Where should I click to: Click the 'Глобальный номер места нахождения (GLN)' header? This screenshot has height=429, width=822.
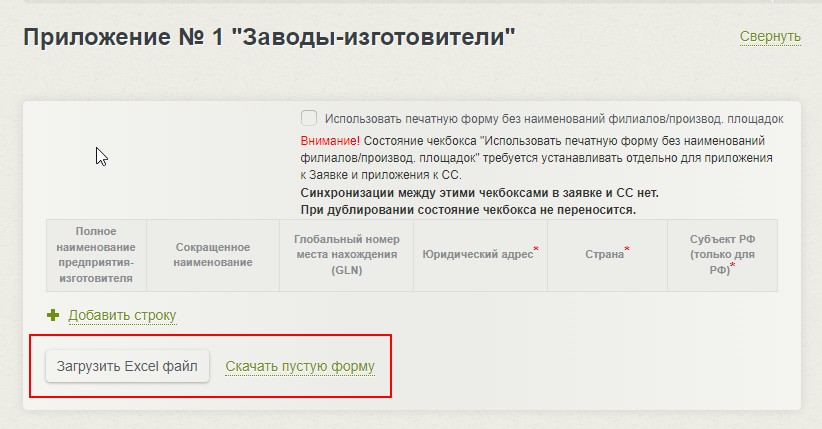[346, 255]
